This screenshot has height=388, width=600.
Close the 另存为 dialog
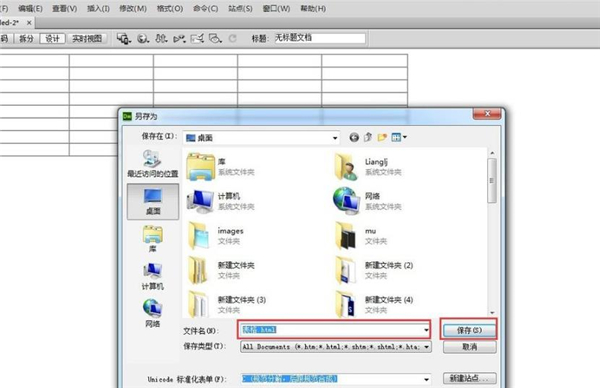coord(487,114)
